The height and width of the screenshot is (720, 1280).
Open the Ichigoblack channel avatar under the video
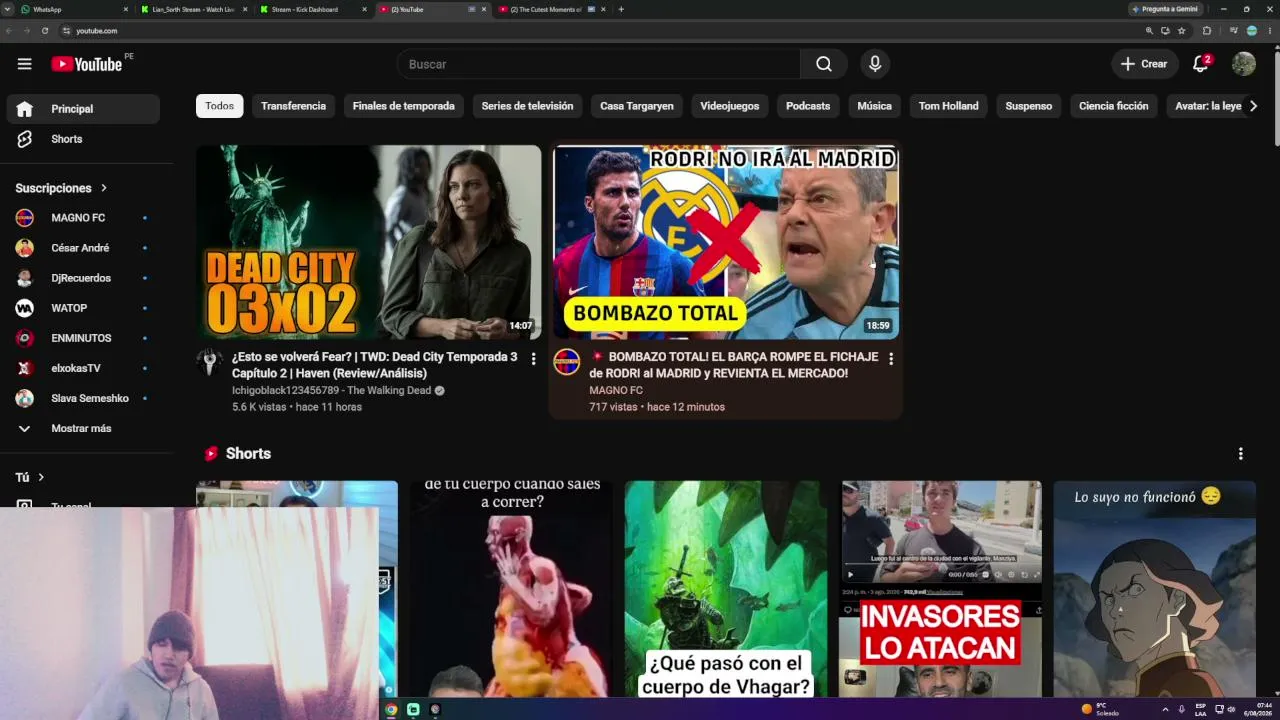(209, 362)
